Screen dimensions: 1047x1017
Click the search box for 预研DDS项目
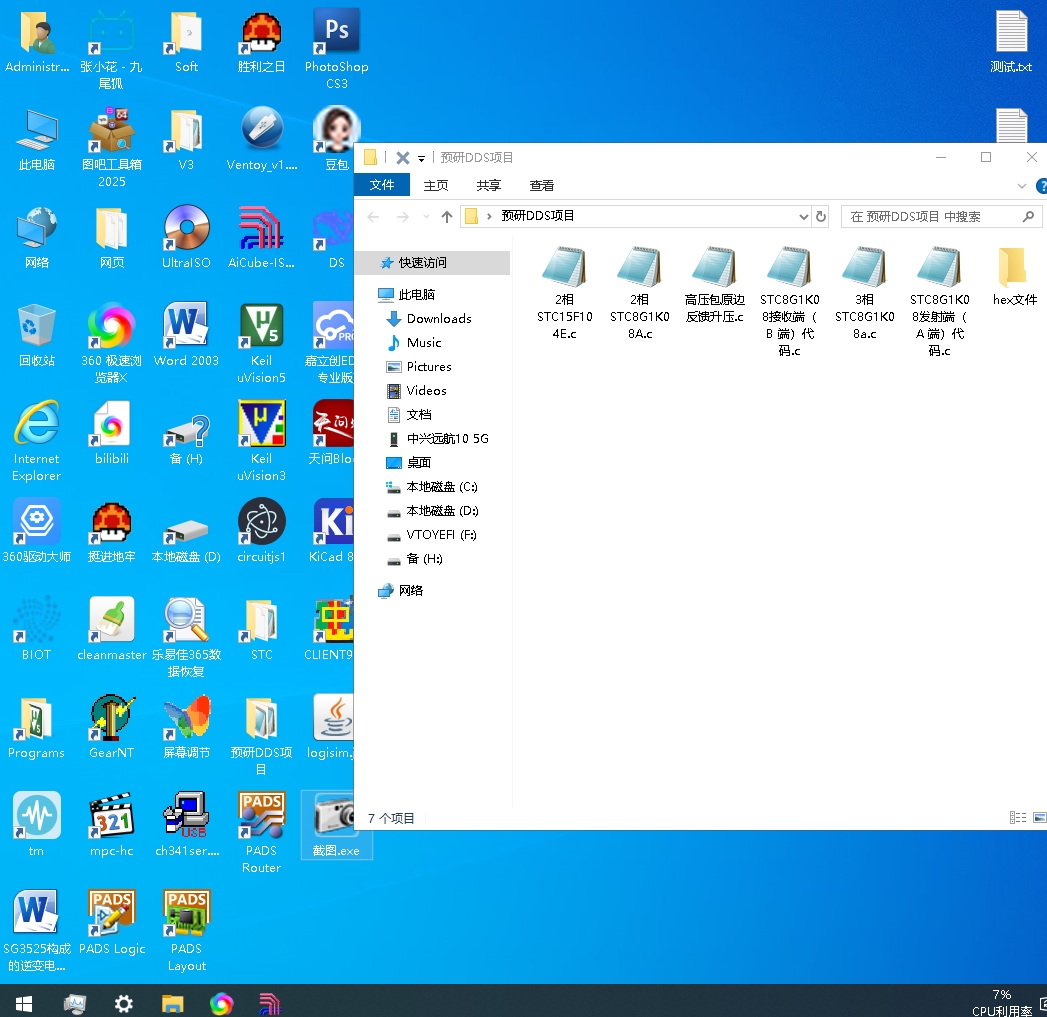click(930, 217)
